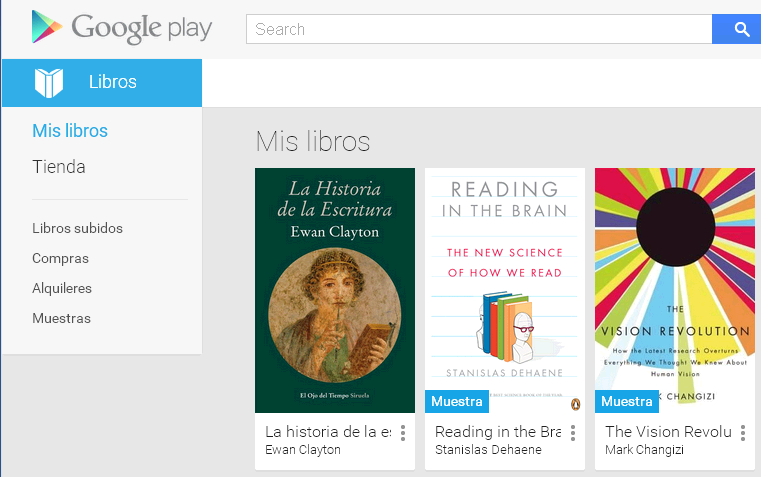The image size is (761, 477).
Task: Select Mis libros in the sidebar
Action: pos(70,131)
